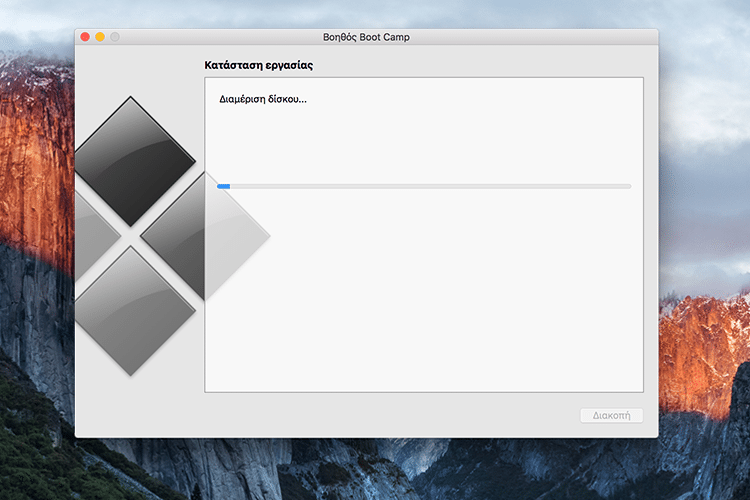This screenshot has width=750, height=500.
Task: Click the disabled Διακοπή button
Action: pyautogui.click(x=611, y=415)
